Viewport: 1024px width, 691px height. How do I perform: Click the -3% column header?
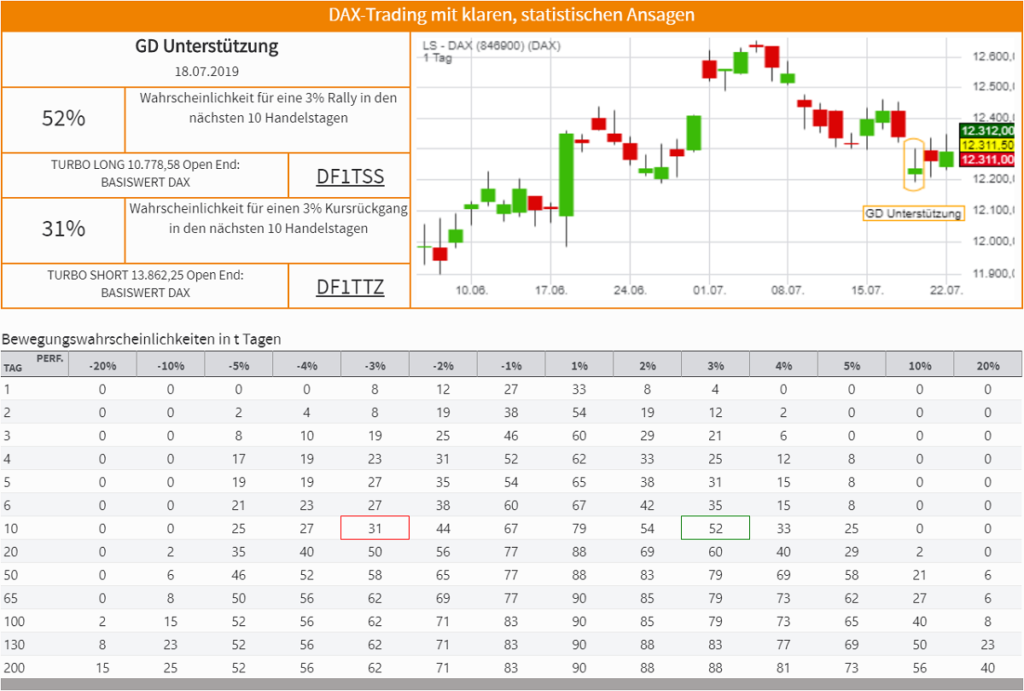(x=375, y=366)
